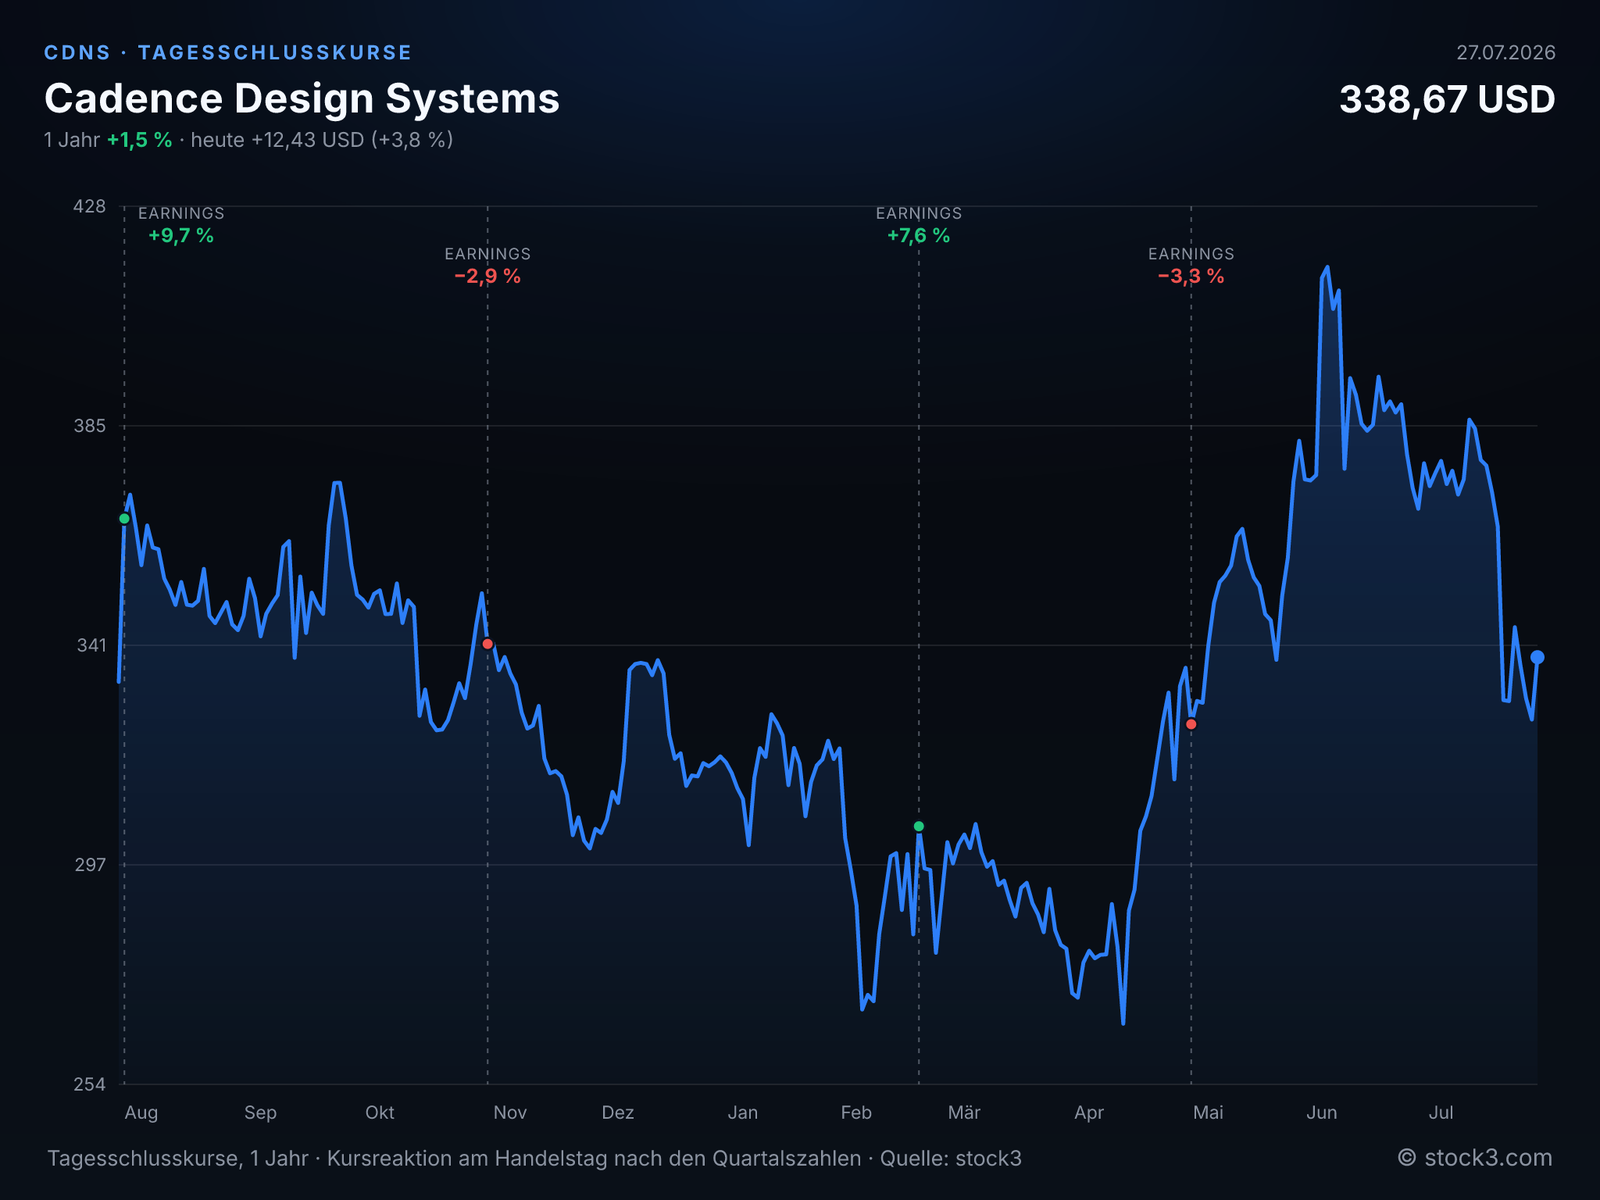Click the footer note mentioning Quelle: stock3

click(534, 1159)
